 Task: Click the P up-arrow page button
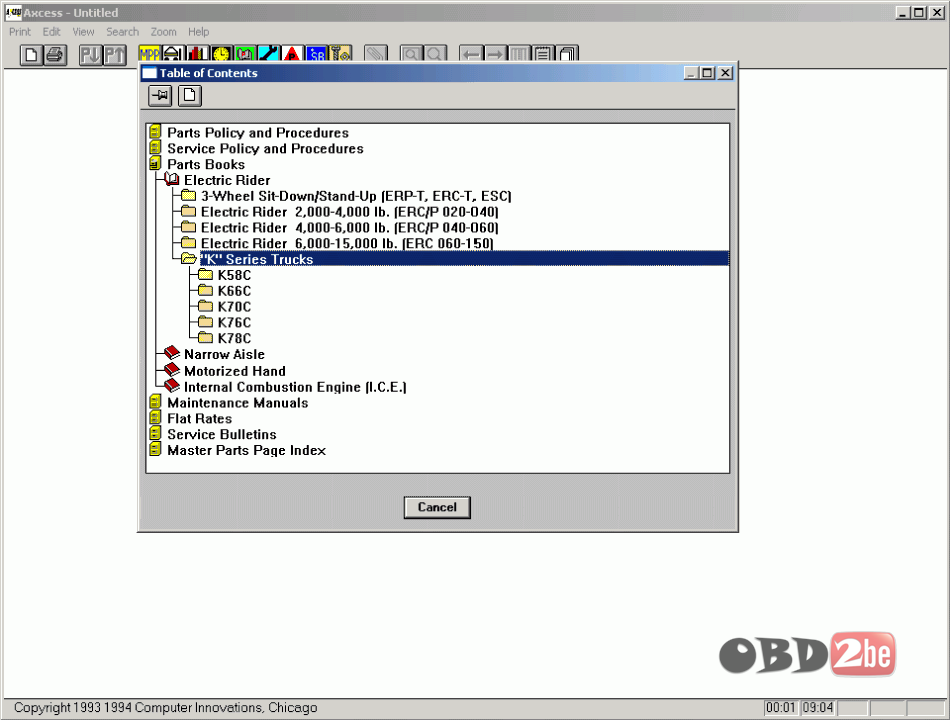pyautogui.click(x=115, y=55)
